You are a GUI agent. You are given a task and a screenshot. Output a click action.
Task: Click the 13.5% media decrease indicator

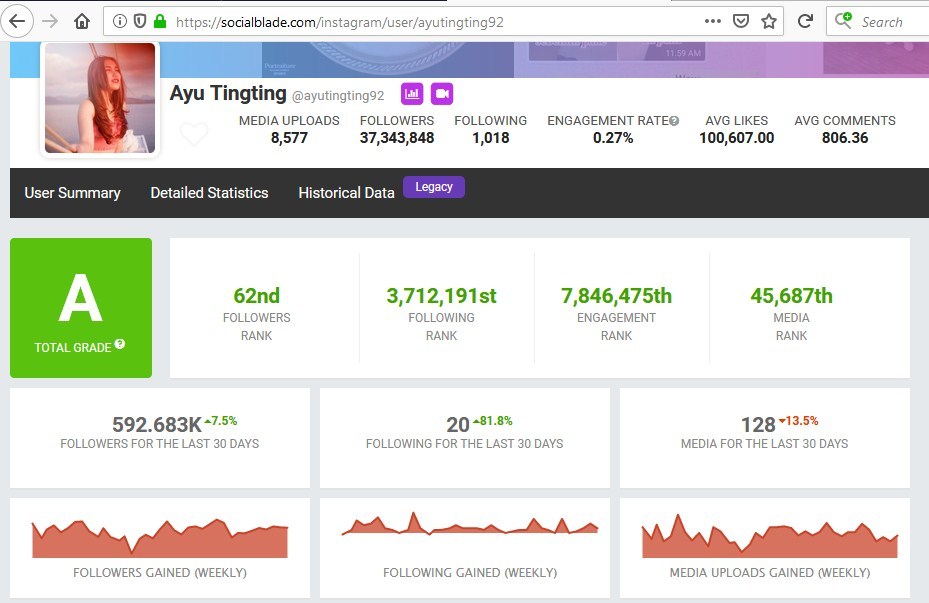[798, 421]
